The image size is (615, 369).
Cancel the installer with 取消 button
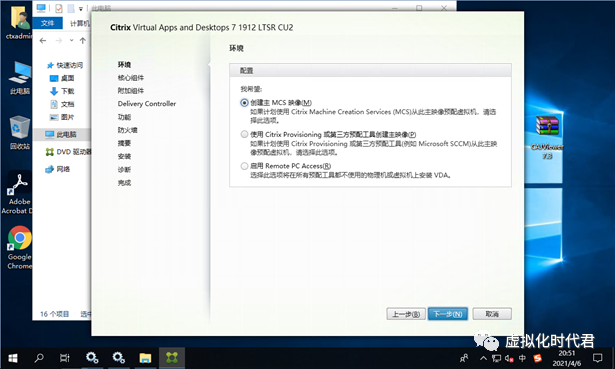tap(492, 314)
